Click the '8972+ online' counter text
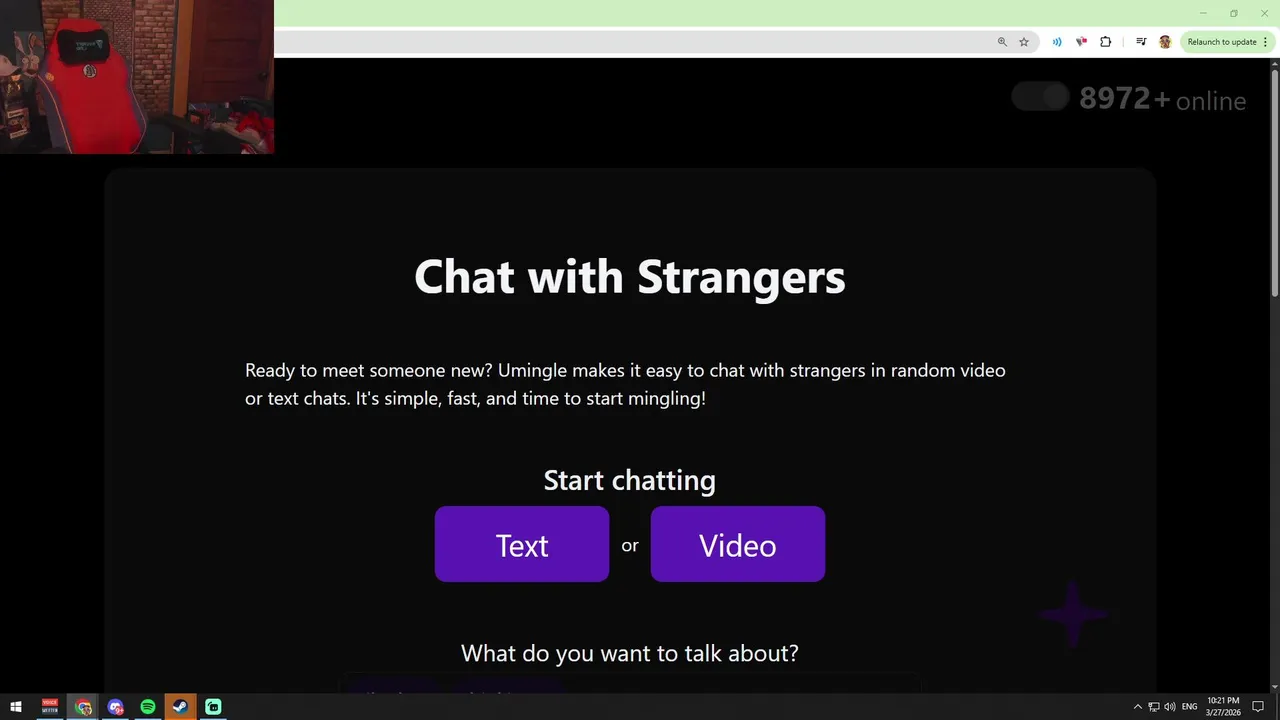This screenshot has width=1280, height=720. (1162, 99)
